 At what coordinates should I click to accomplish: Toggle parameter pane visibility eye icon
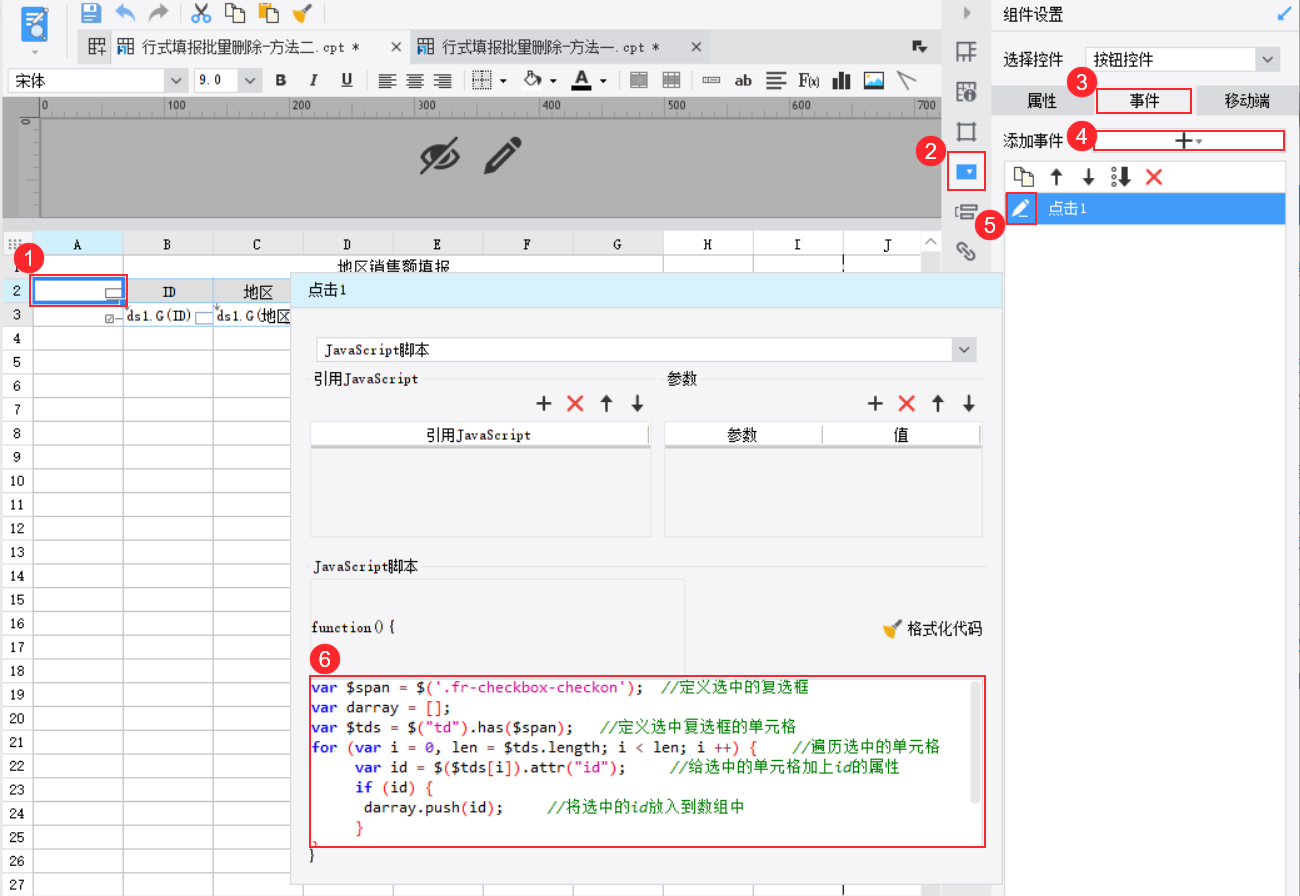pyautogui.click(x=441, y=156)
